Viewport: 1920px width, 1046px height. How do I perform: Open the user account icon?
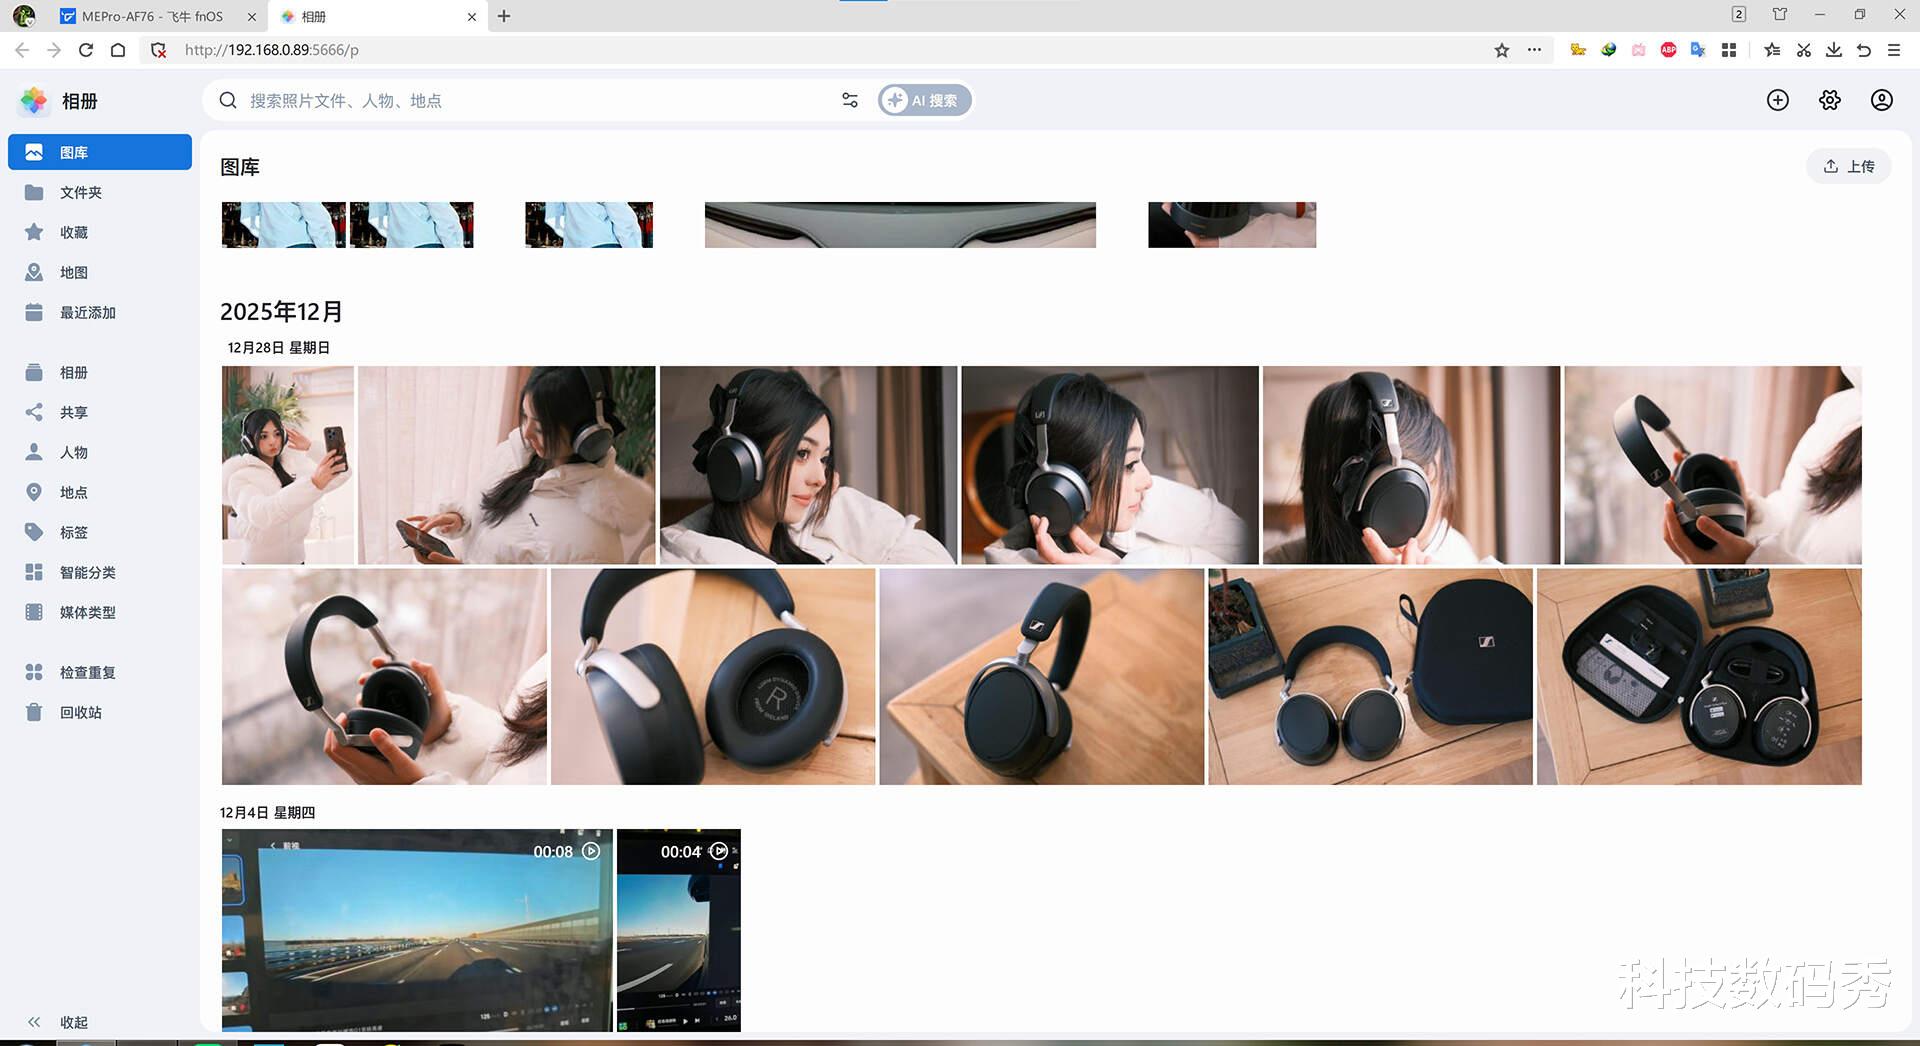pos(1882,100)
